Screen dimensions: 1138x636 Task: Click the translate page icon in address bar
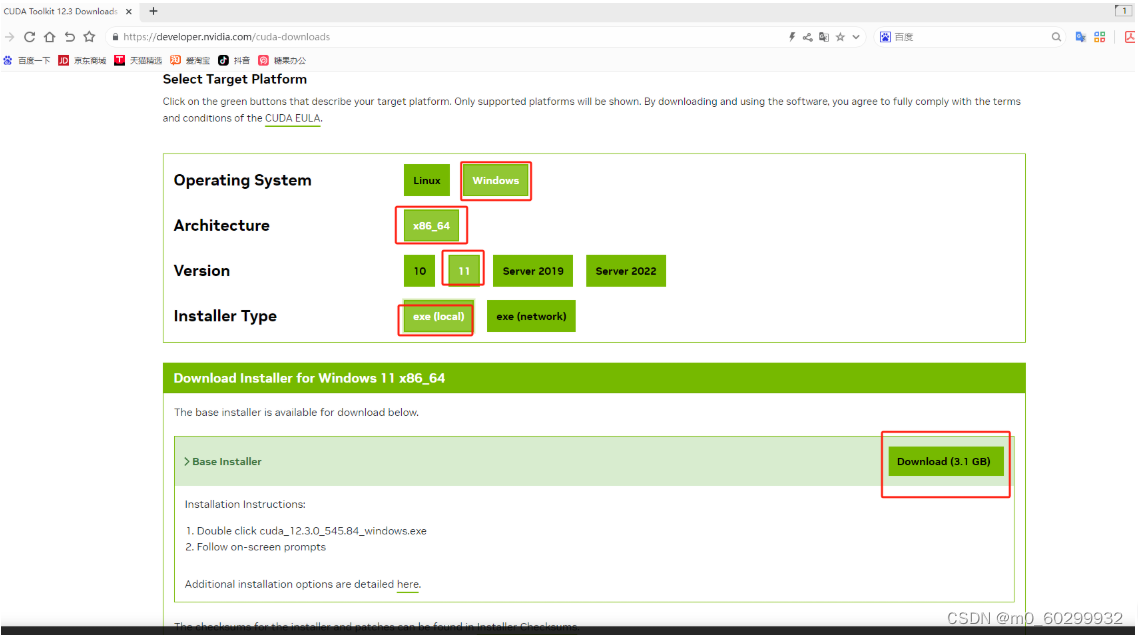(x=824, y=37)
